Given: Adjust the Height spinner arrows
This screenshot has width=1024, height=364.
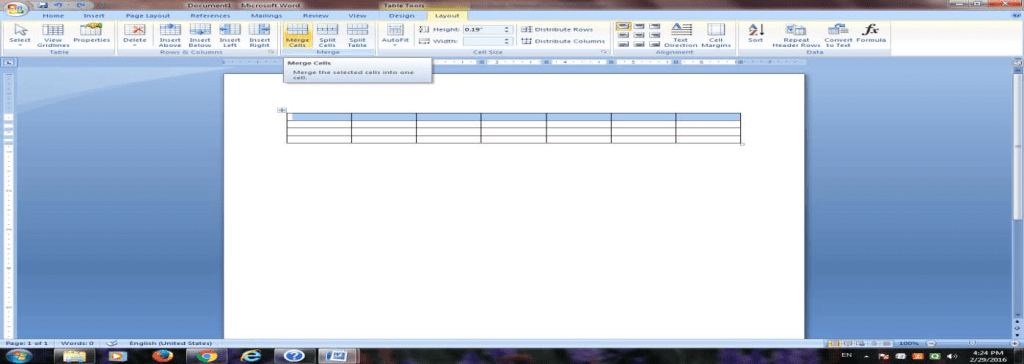Looking at the screenshot, I should pyautogui.click(x=507, y=30).
